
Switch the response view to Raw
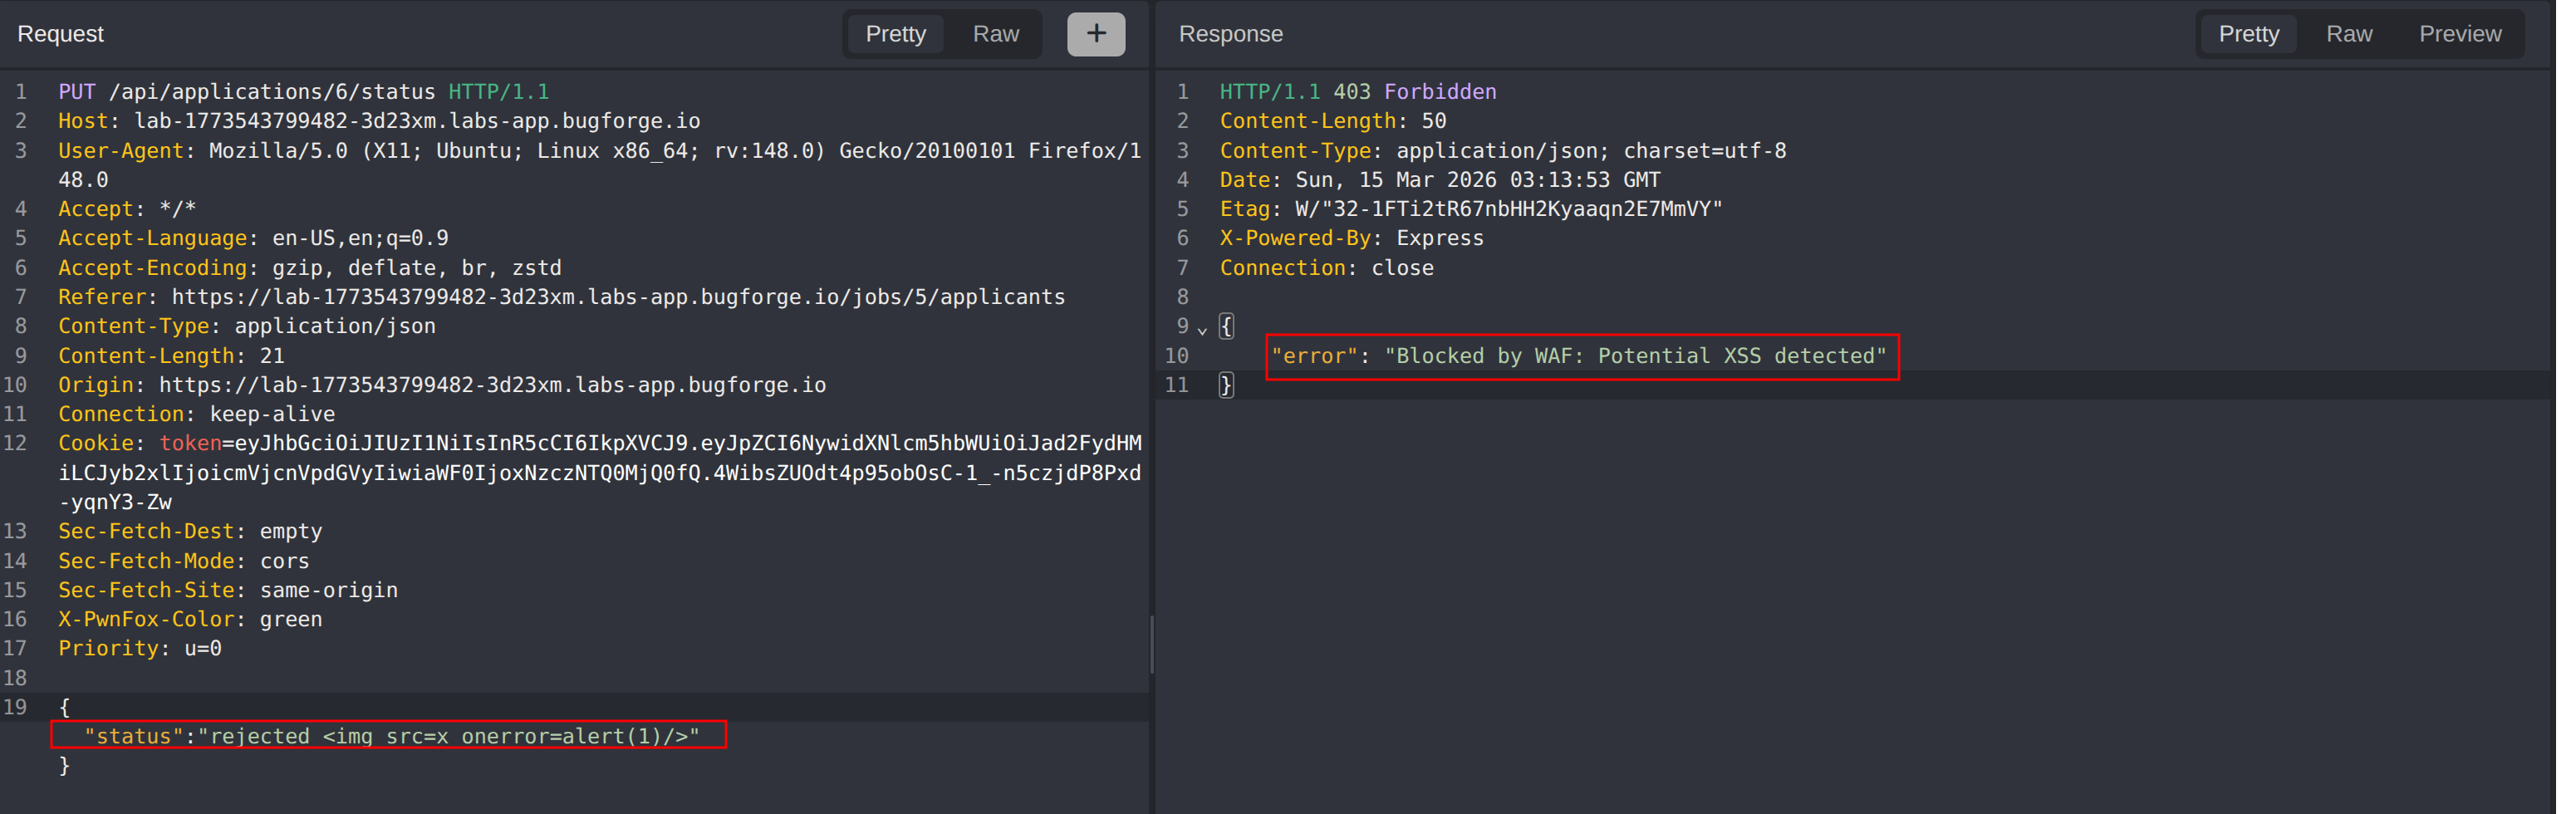tap(2349, 33)
